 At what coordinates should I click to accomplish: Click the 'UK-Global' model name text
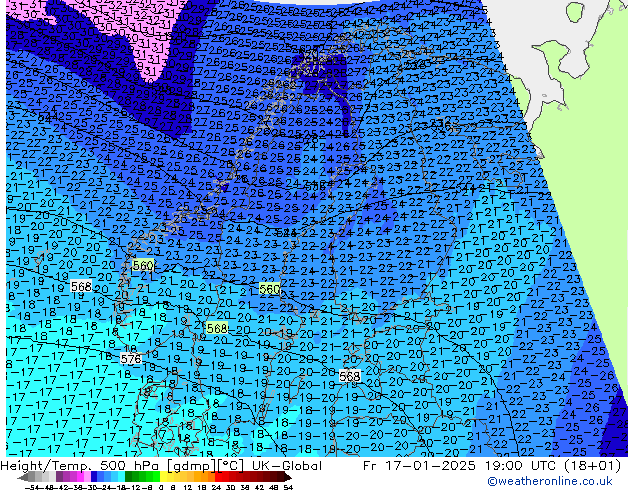tap(287, 466)
